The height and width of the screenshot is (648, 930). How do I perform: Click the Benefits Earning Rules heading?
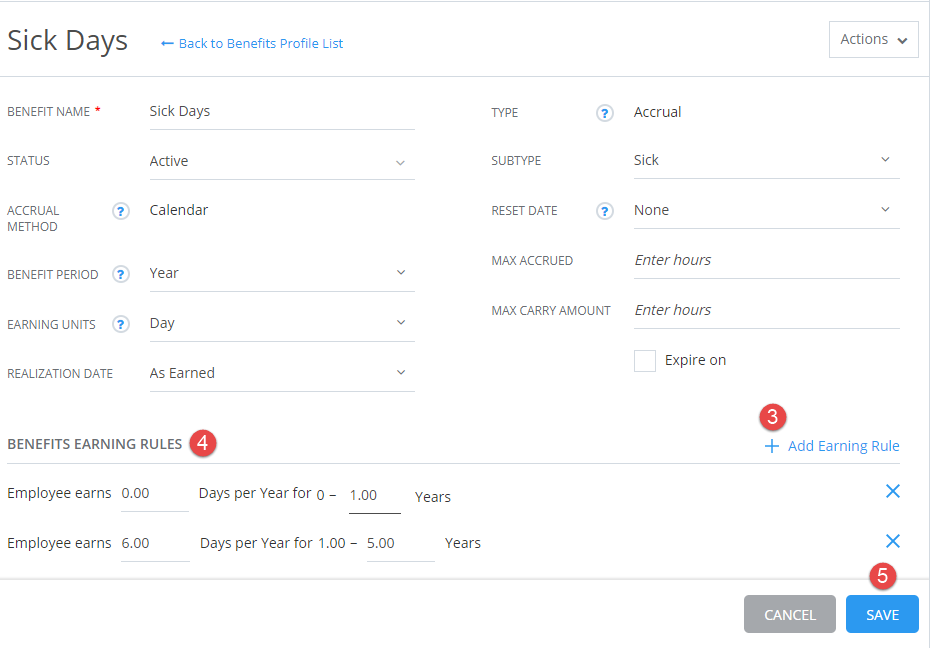coord(94,444)
